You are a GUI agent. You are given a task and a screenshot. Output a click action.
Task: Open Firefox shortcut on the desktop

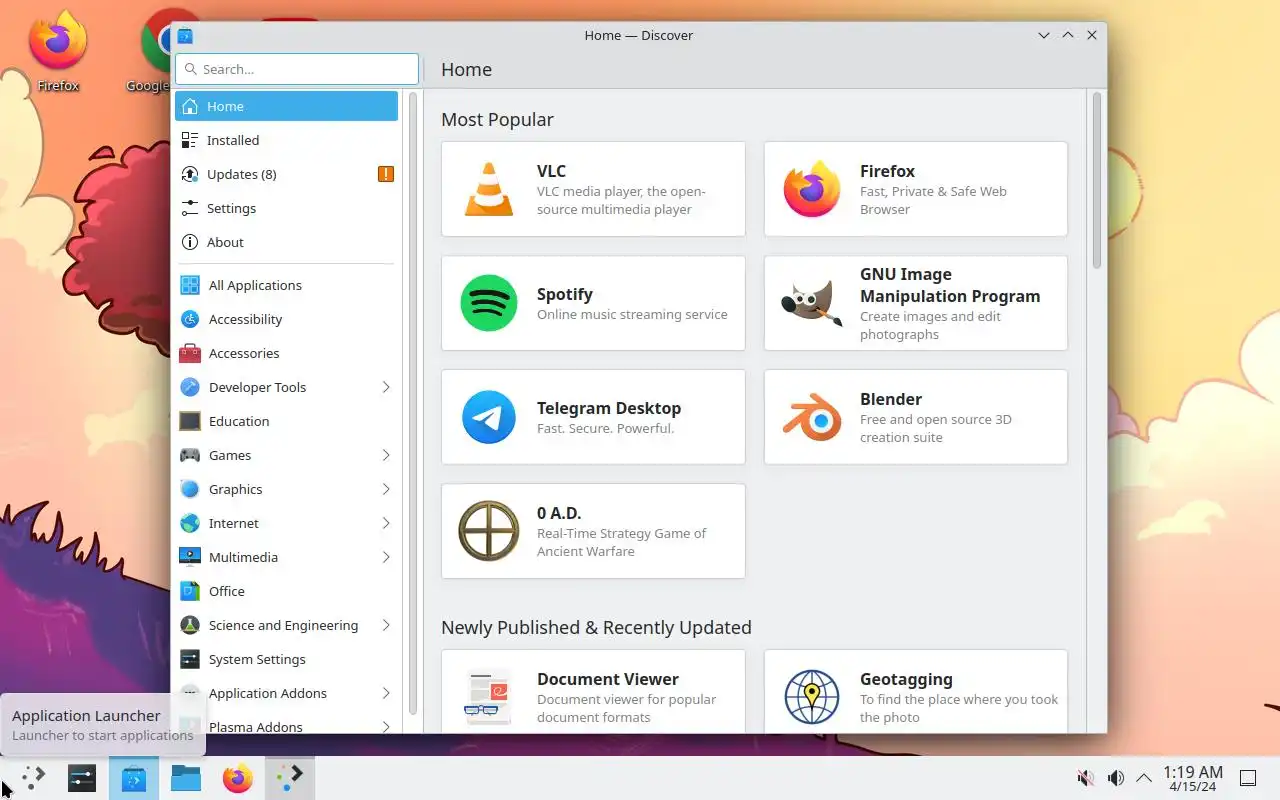58,52
